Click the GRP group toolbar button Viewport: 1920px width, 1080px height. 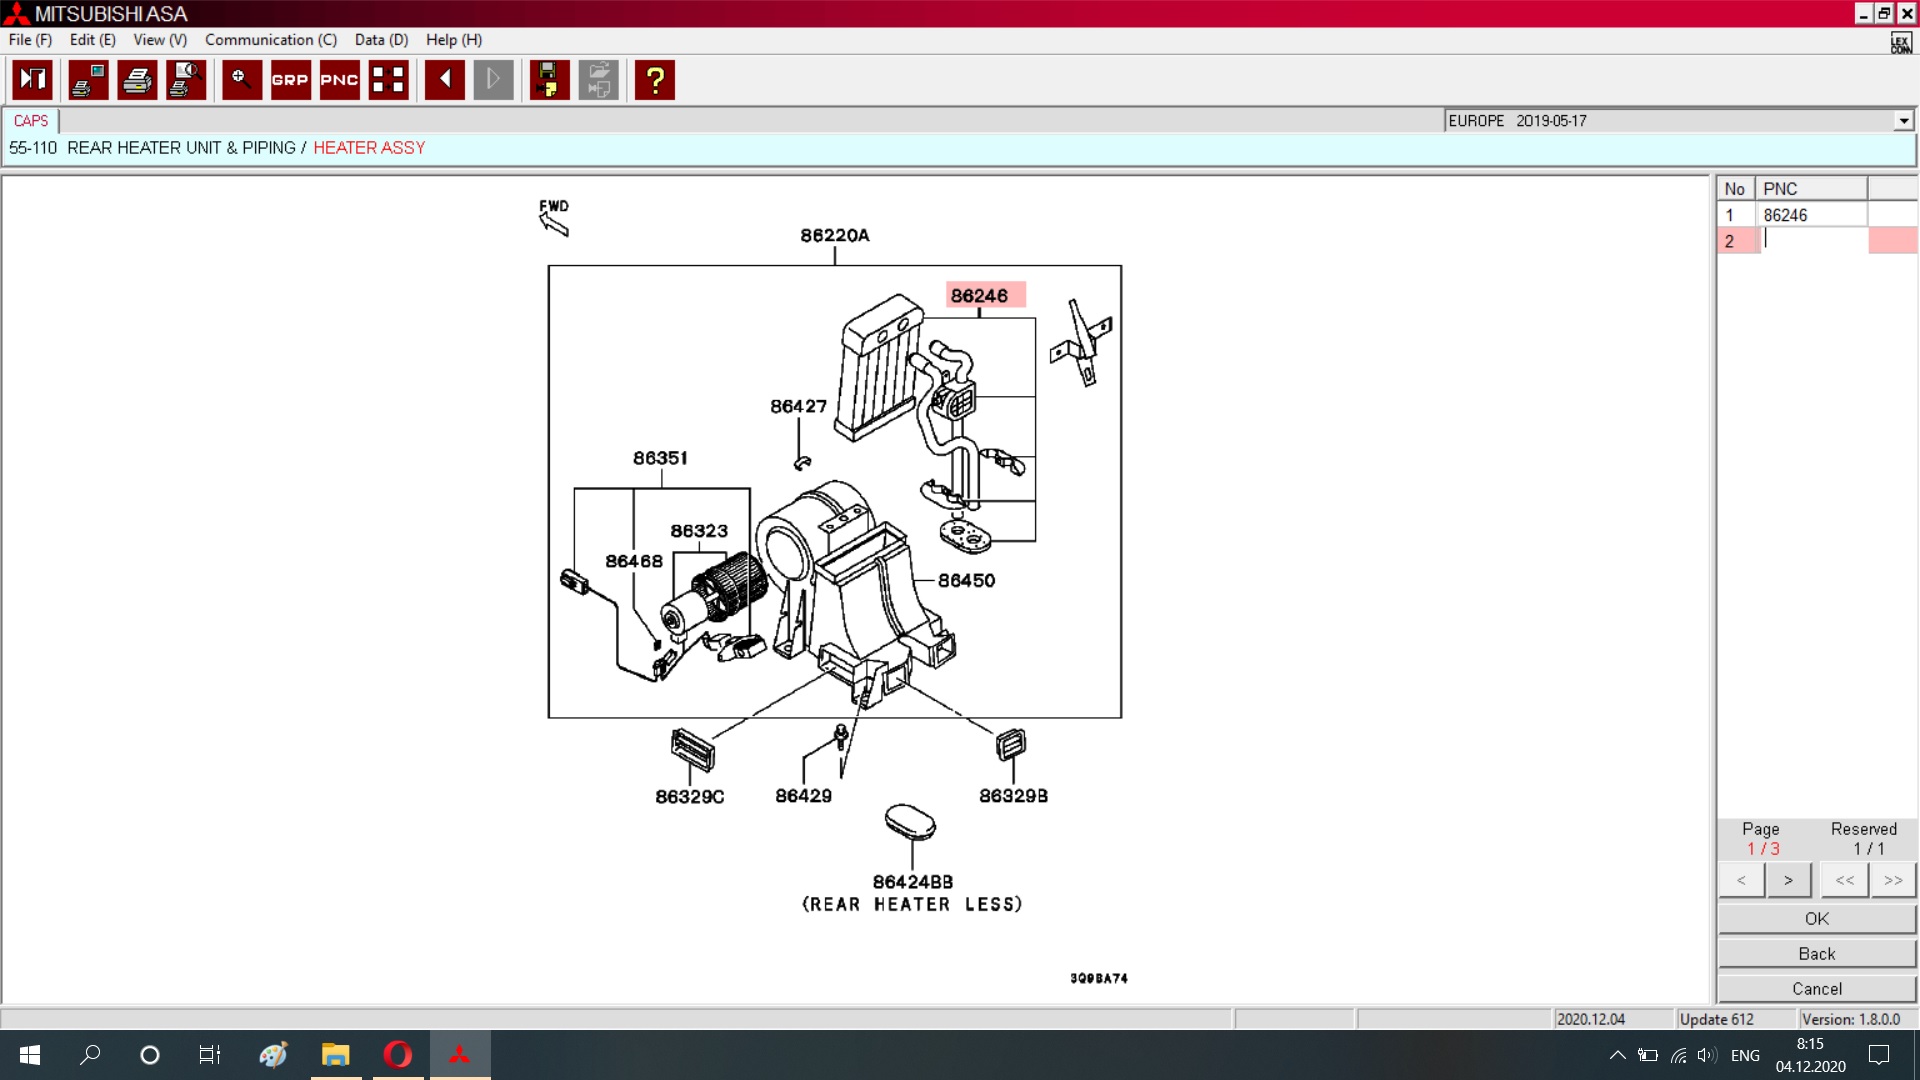pyautogui.click(x=290, y=80)
